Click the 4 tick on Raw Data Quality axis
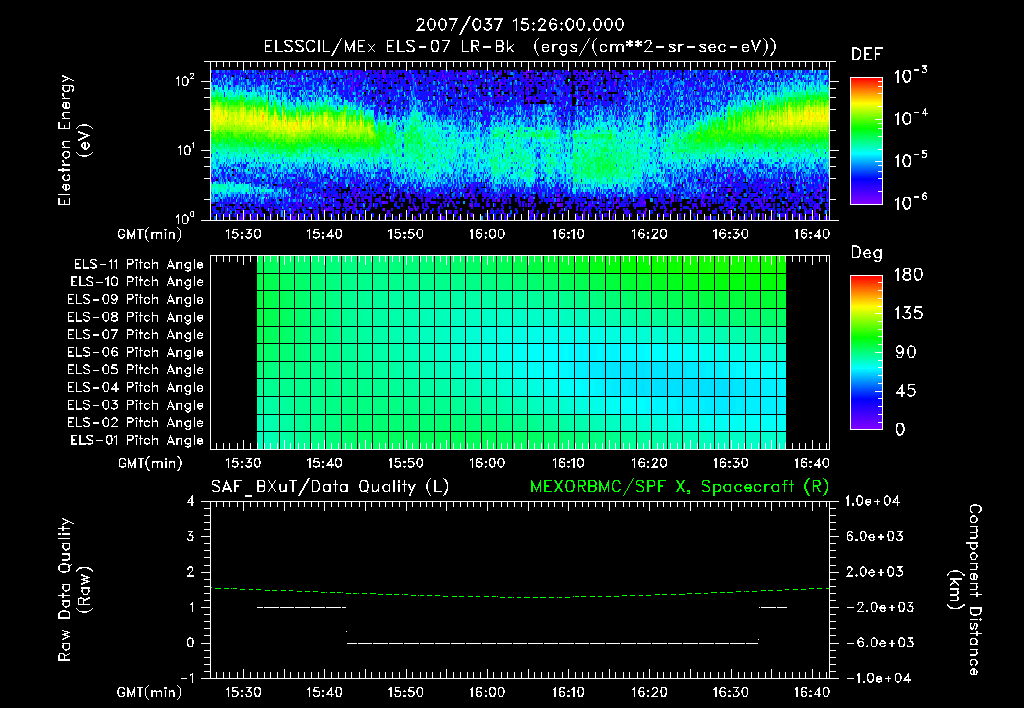The height and width of the screenshot is (708, 1024). point(191,501)
